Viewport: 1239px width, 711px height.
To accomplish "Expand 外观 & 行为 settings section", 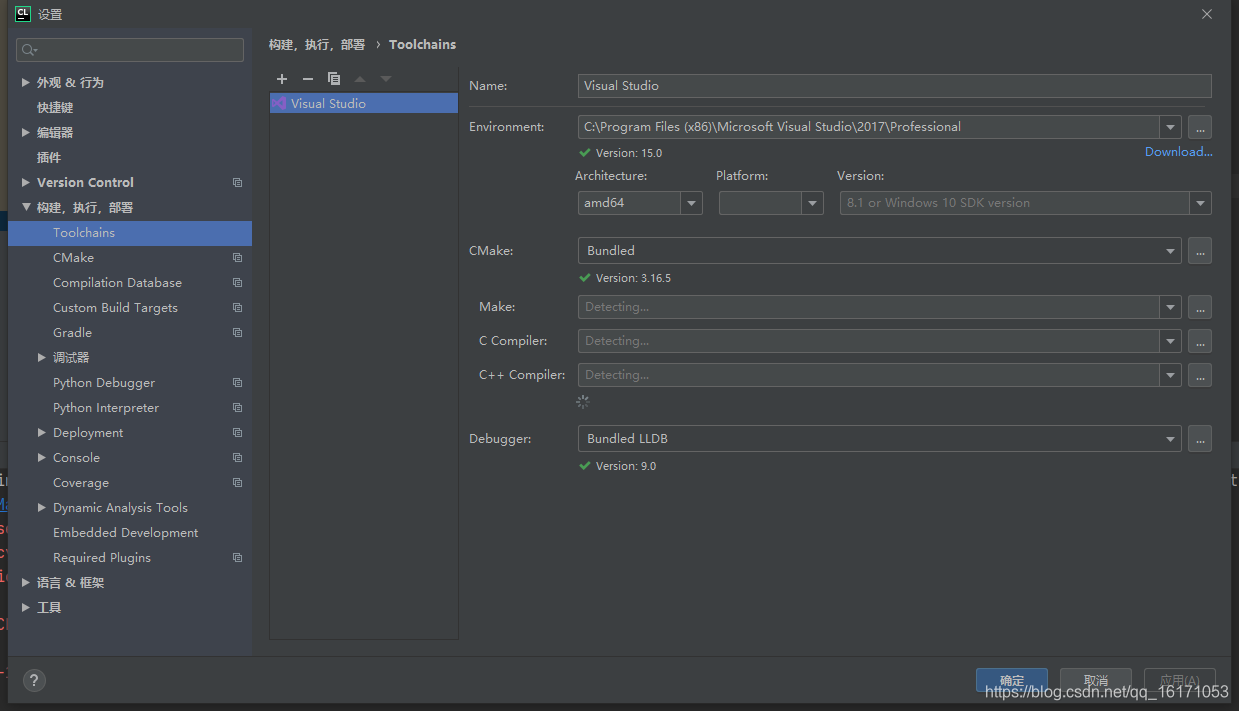I will (x=26, y=82).
